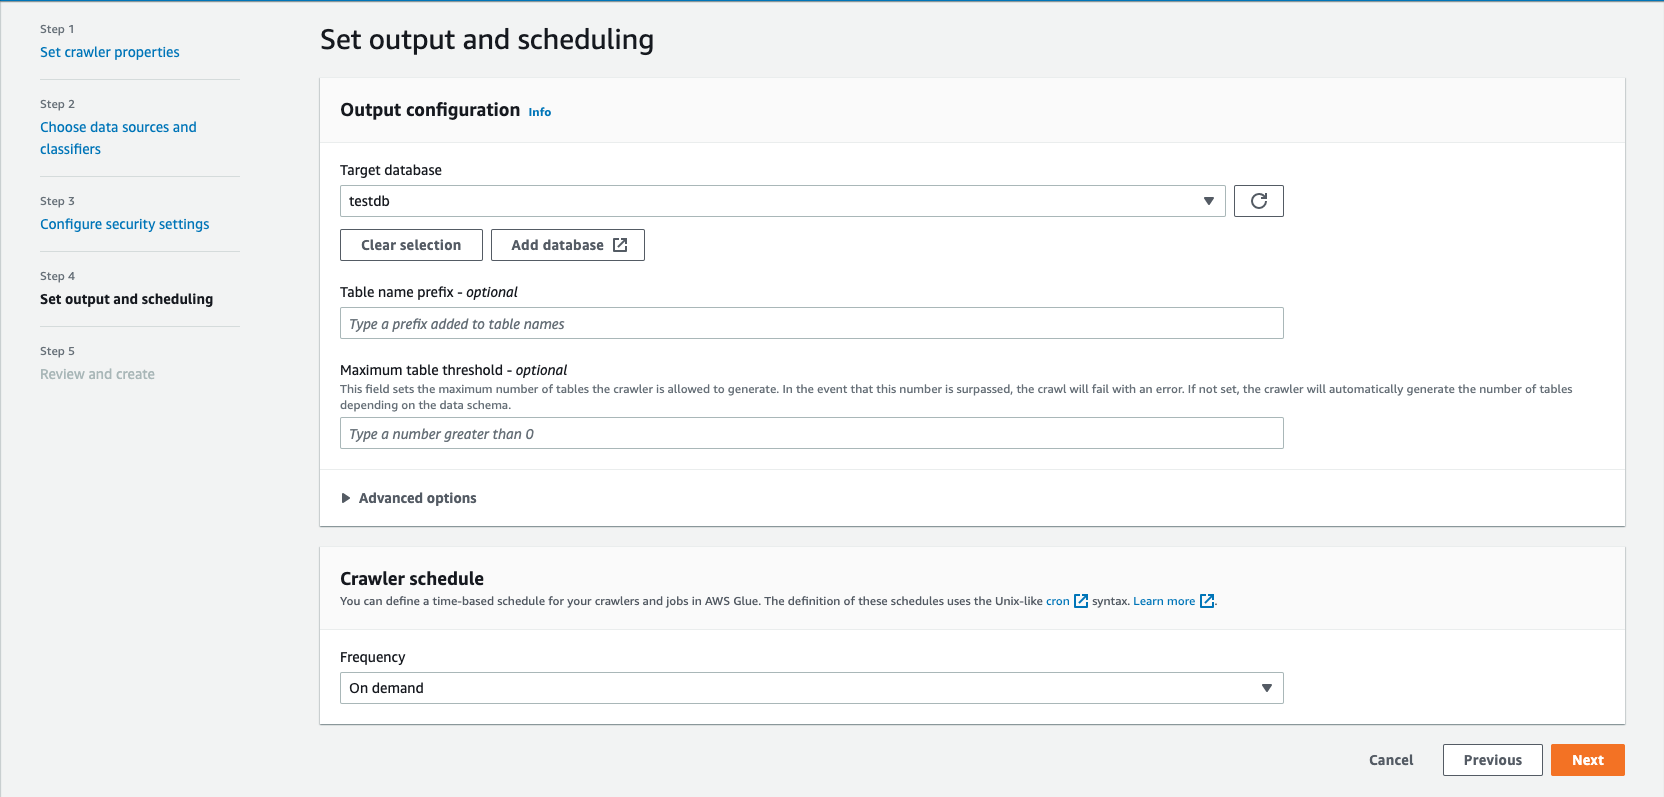Click the Maximum table threshold input
This screenshot has height=797, width=1664.
[811, 434]
